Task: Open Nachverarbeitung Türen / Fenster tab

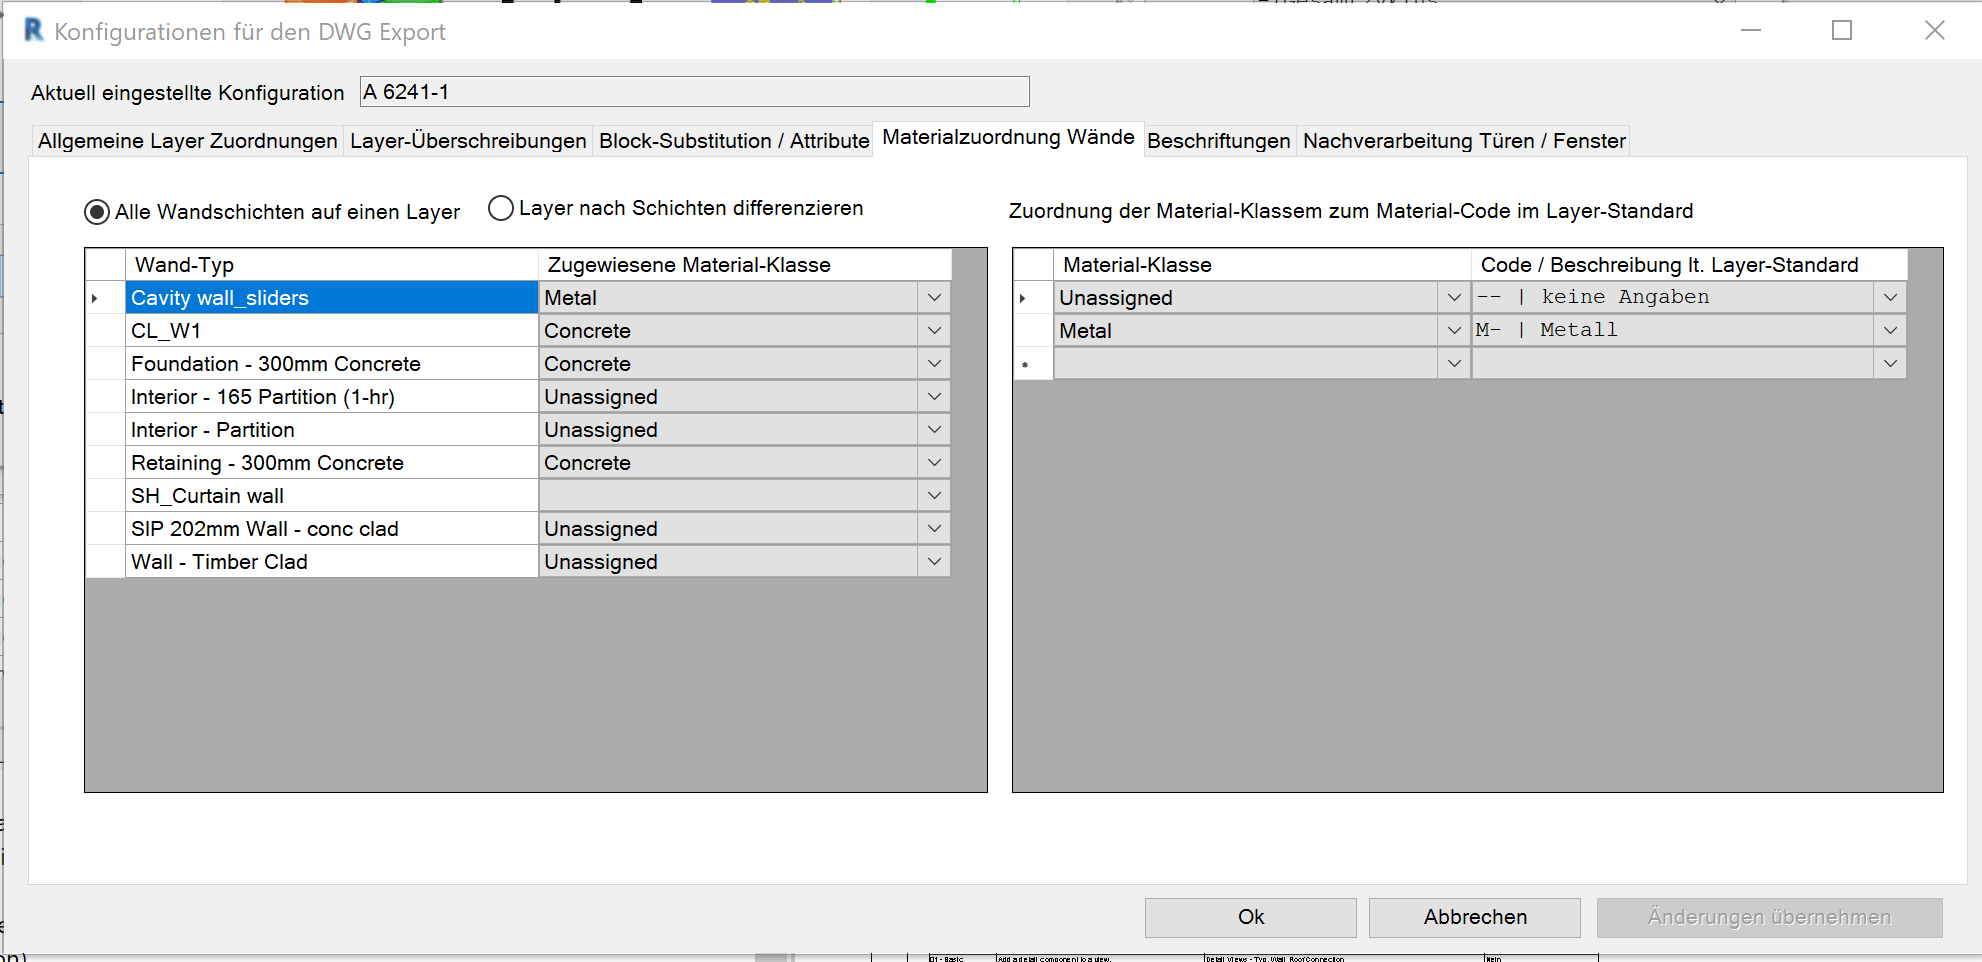Action: (x=1463, y=141)
